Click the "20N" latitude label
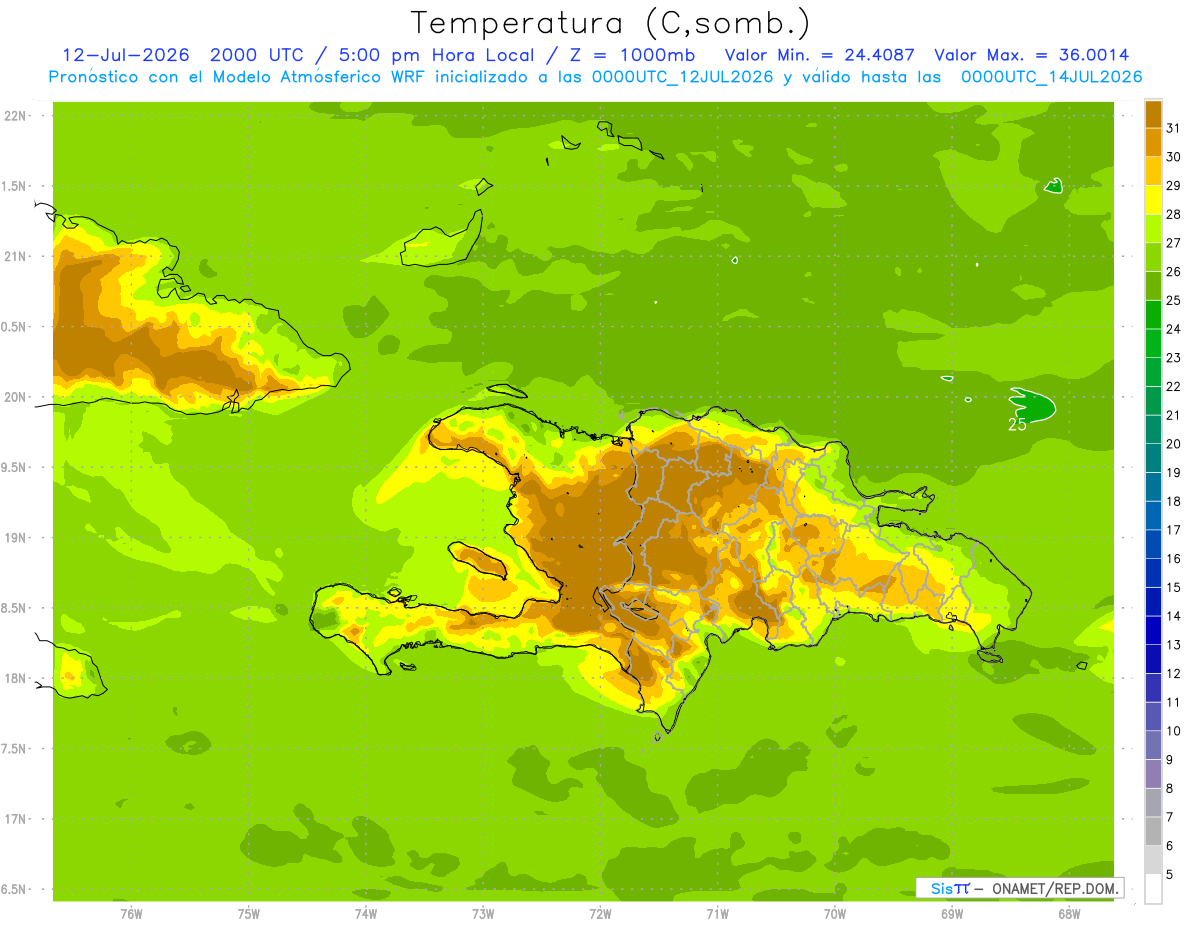The image size is (1200, 927). pos(14,397)
